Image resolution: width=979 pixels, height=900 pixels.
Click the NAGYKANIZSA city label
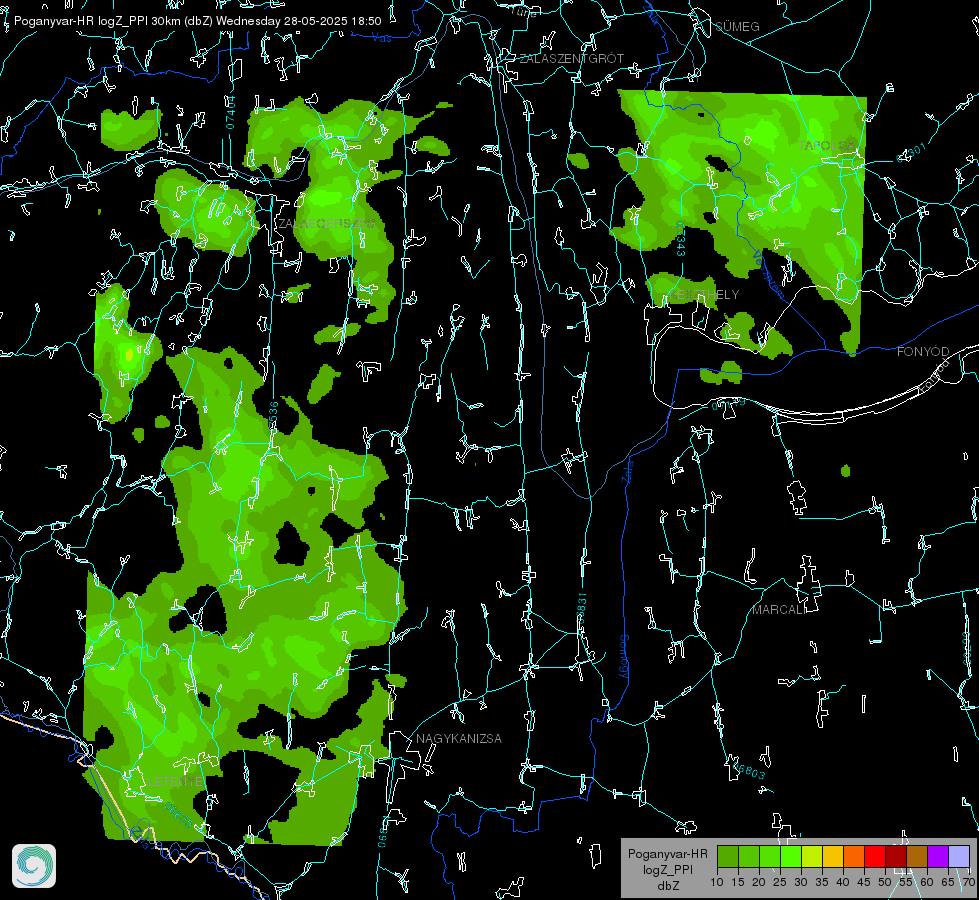click(x=459, y=738)
